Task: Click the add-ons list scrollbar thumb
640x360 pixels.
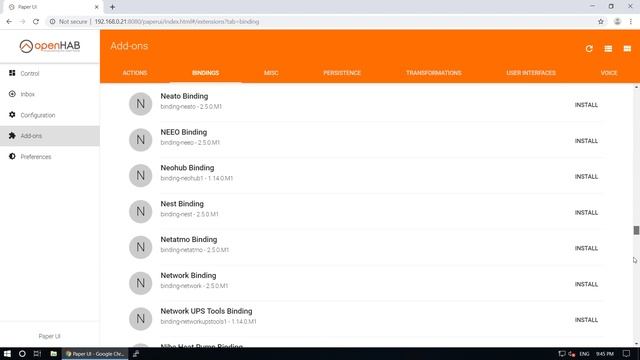Action: (636, 230)
